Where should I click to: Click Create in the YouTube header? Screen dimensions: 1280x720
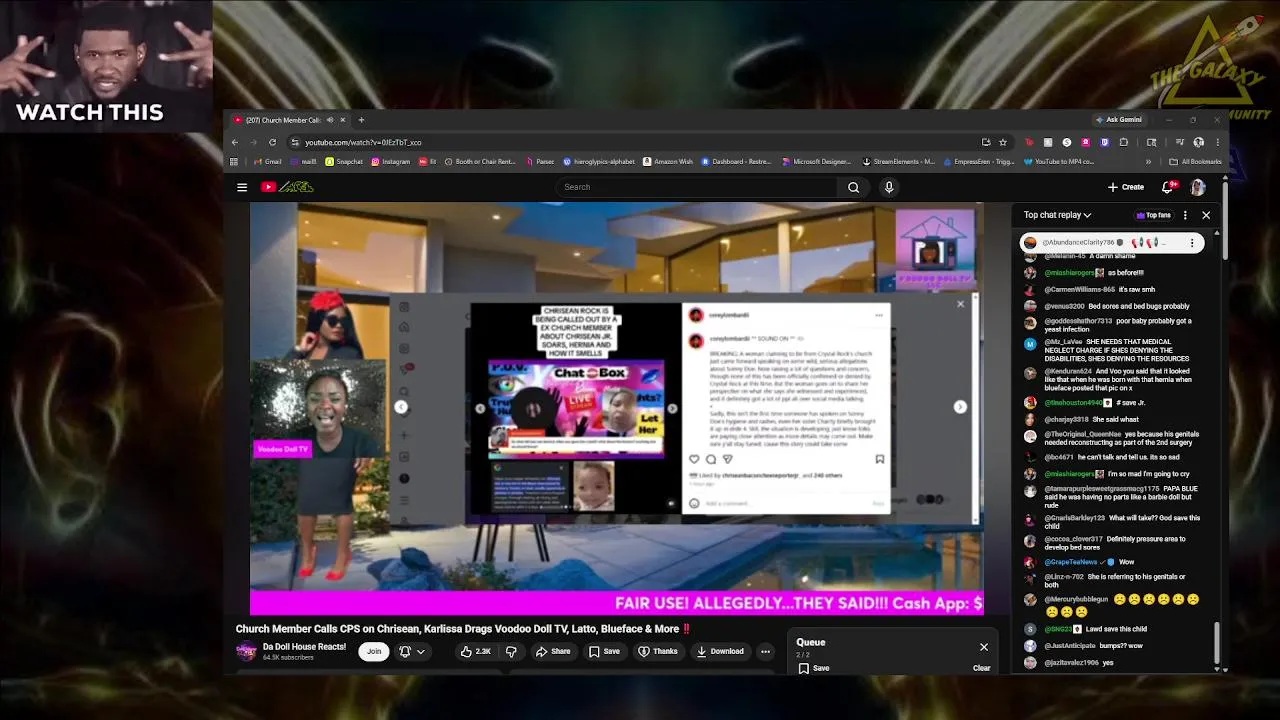point(1126,187)
